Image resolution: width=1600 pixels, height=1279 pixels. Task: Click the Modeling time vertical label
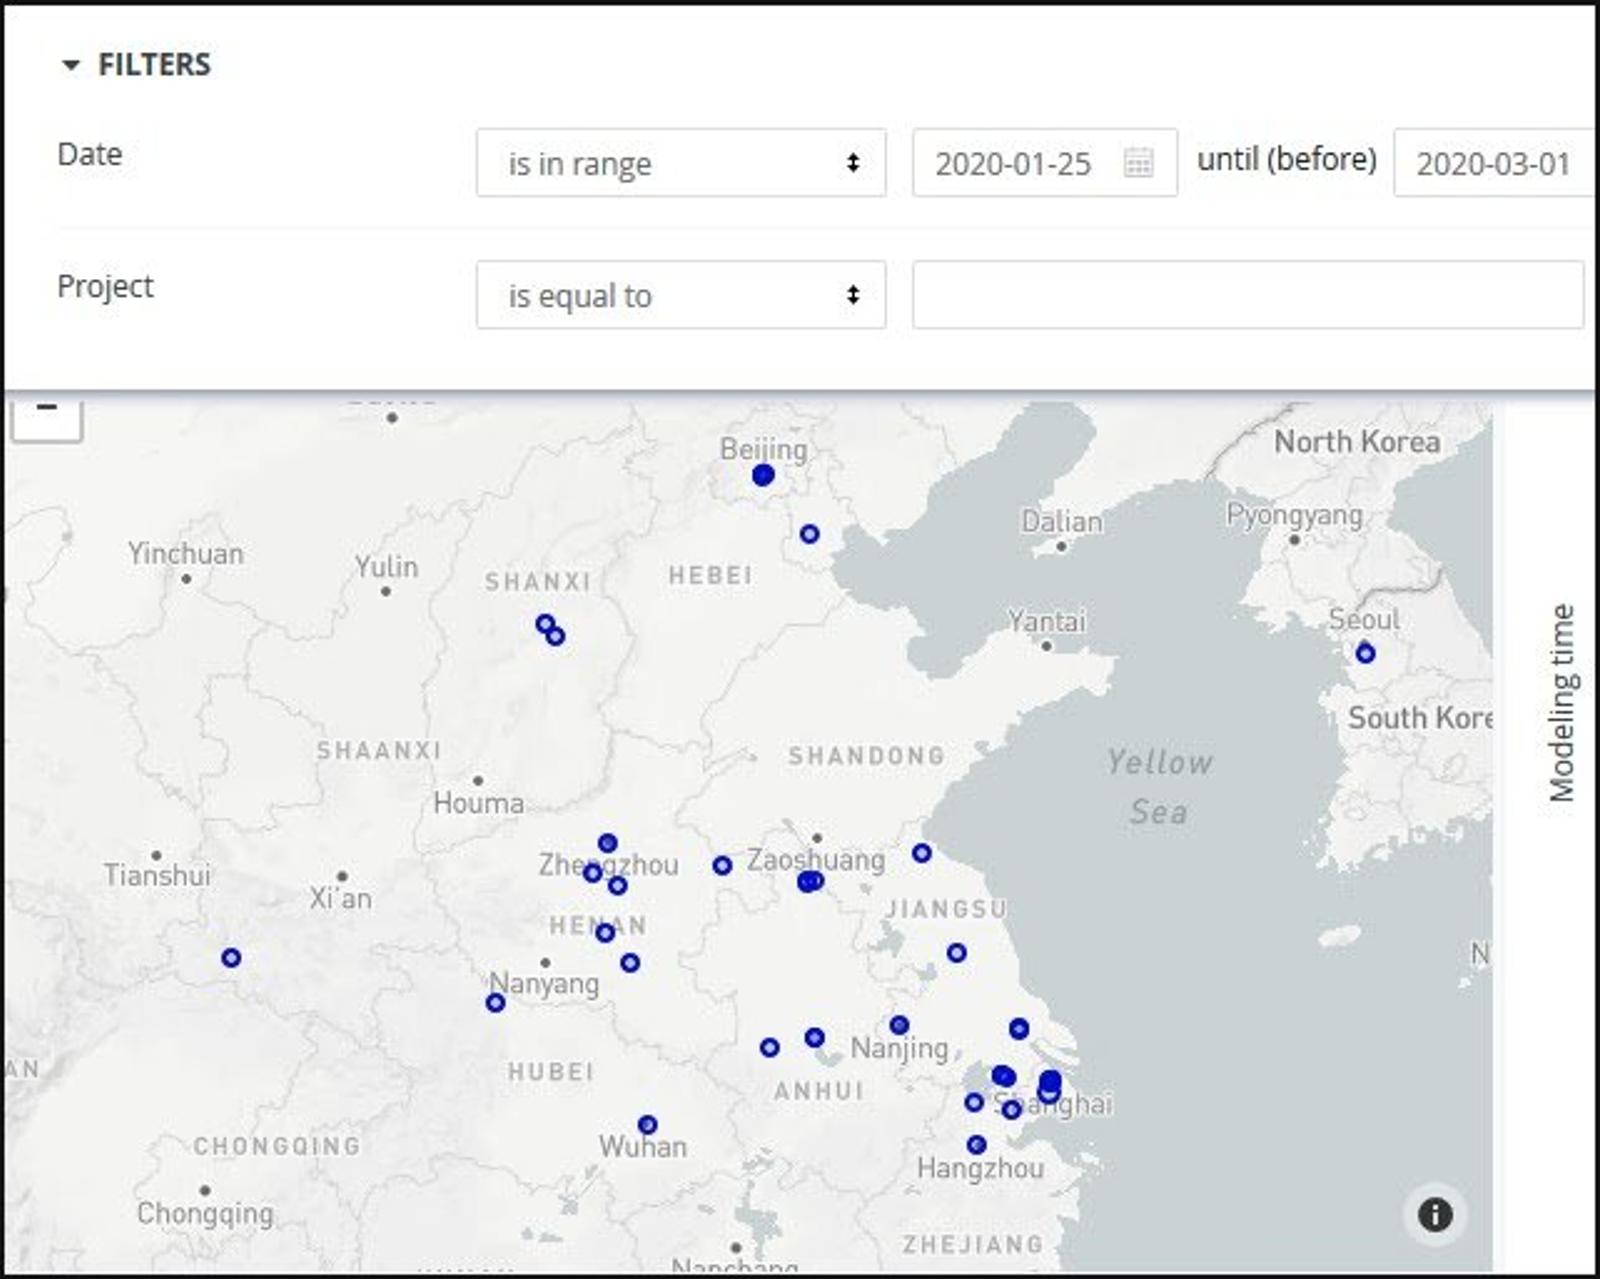(x=1561, y=702)
